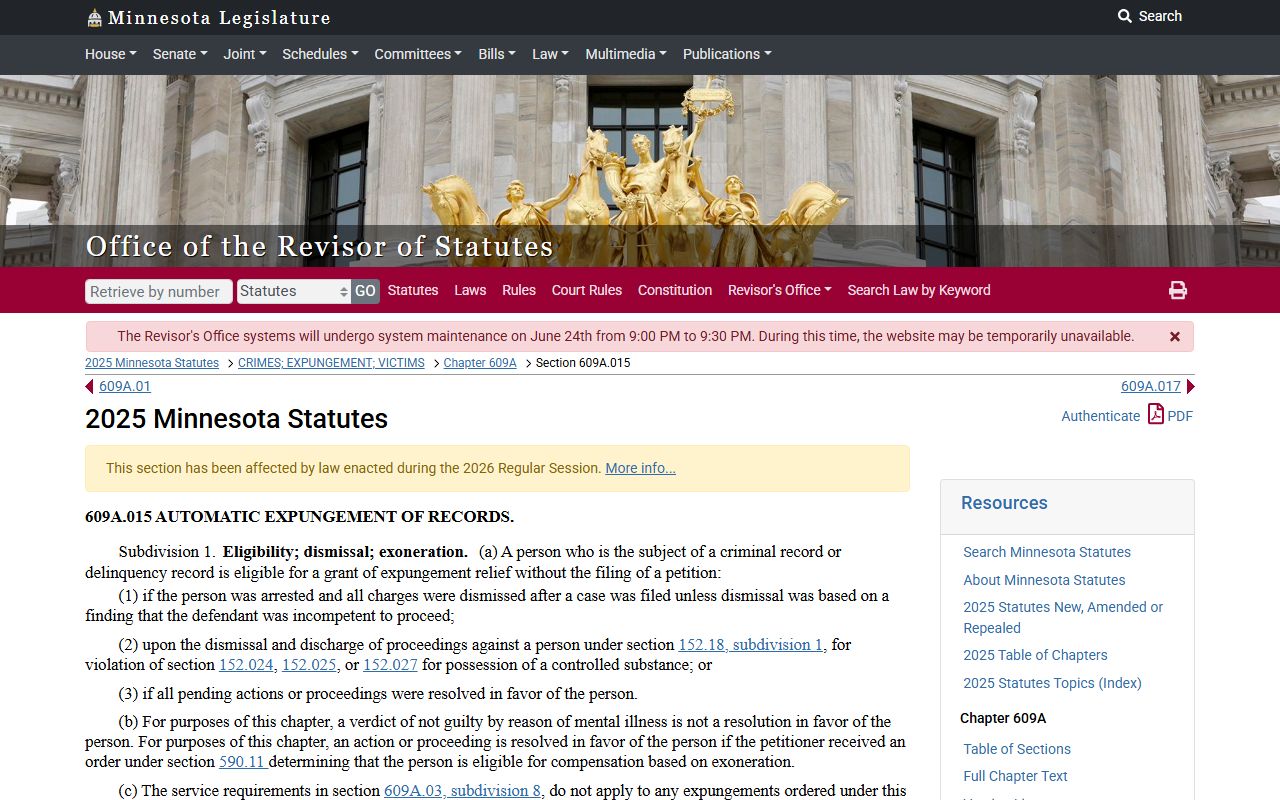Expand the Law menu
The width and height of the screenshot is (1280, 800).
tap(550, 54)
